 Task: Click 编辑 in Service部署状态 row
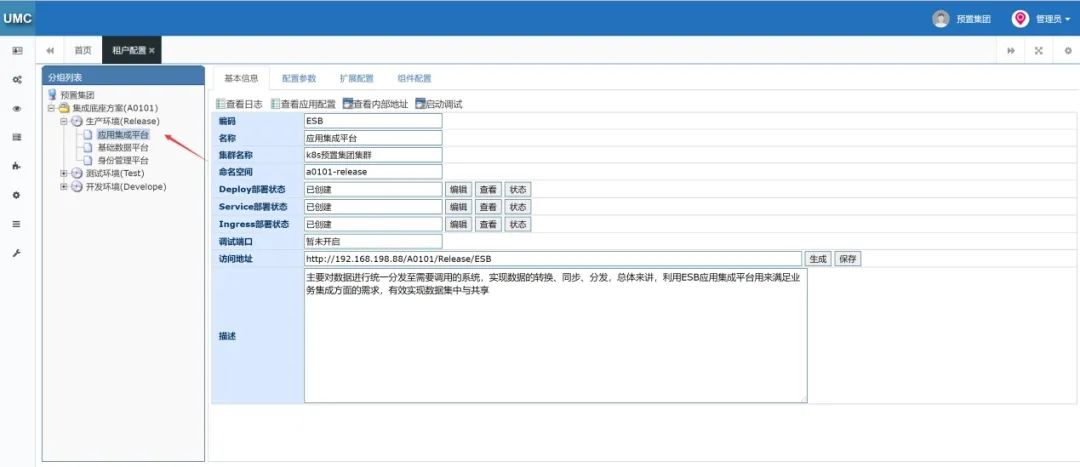458,207
